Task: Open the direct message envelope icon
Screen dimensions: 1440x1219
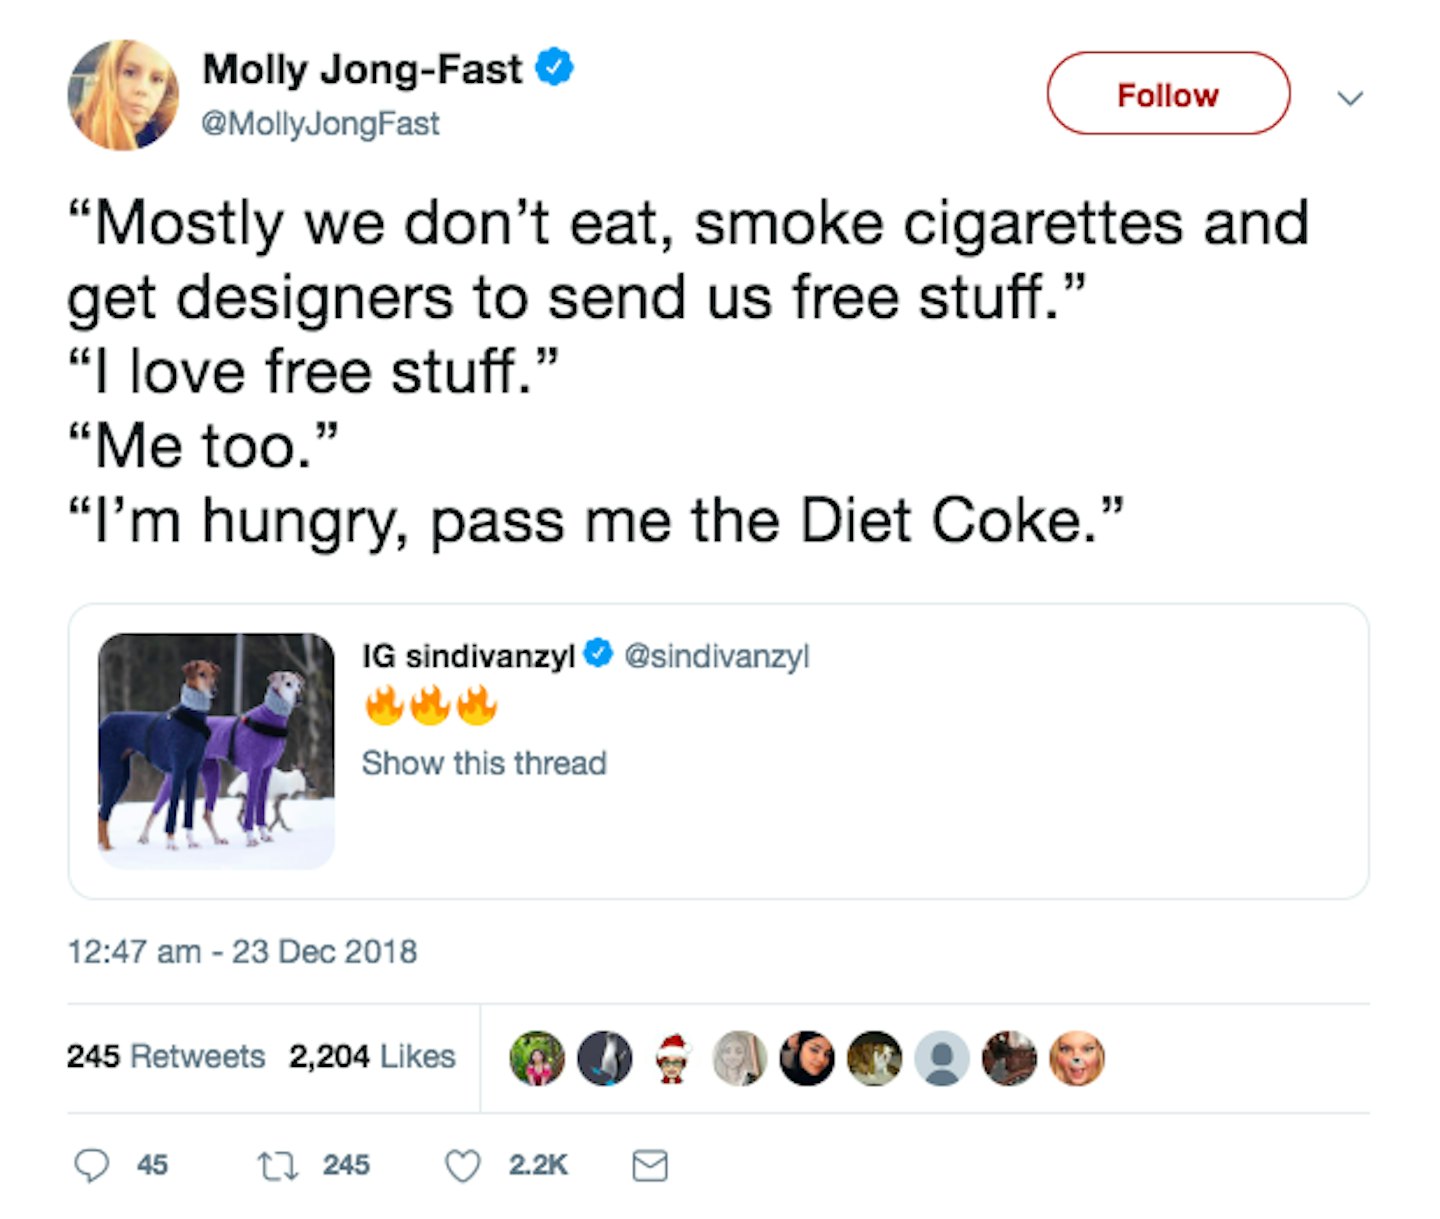Action: click(x=650, y=1166)
